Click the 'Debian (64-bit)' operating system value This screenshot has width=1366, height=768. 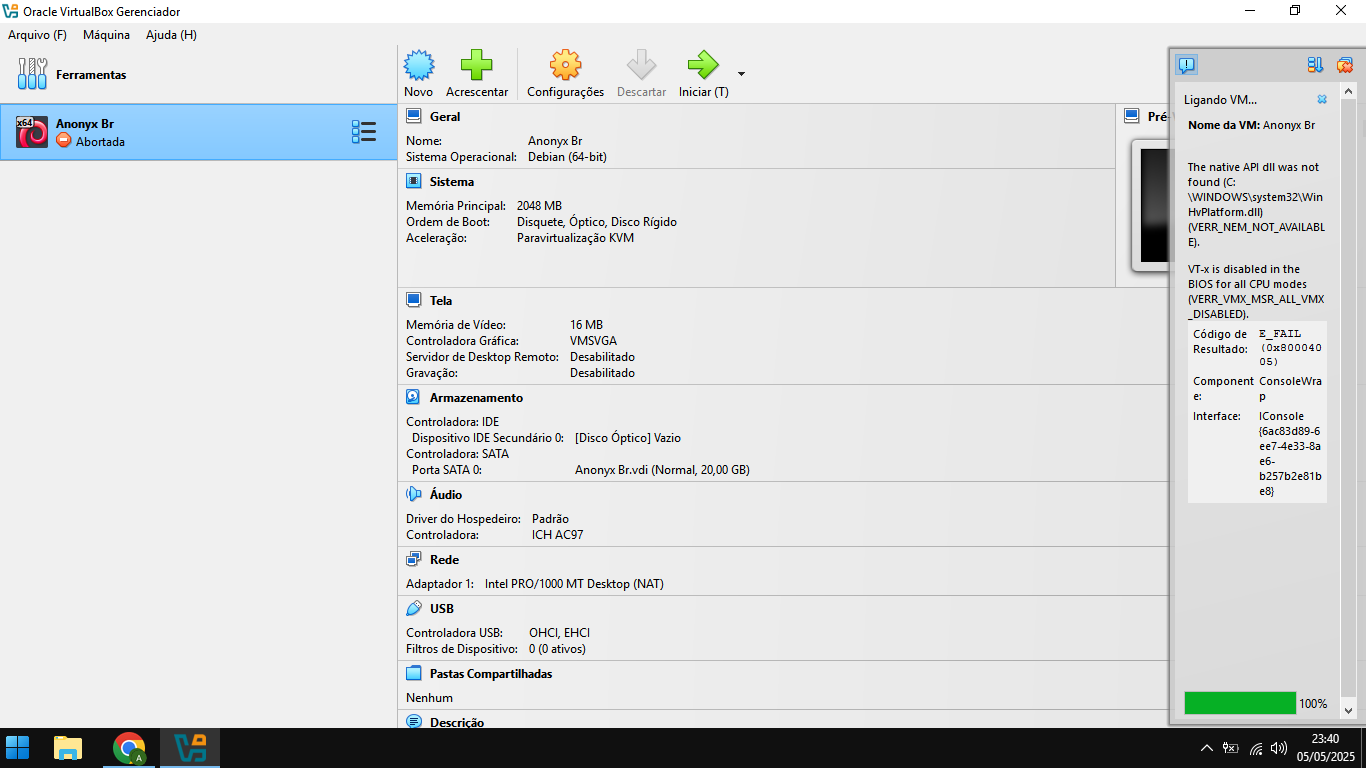pos(567,157)
